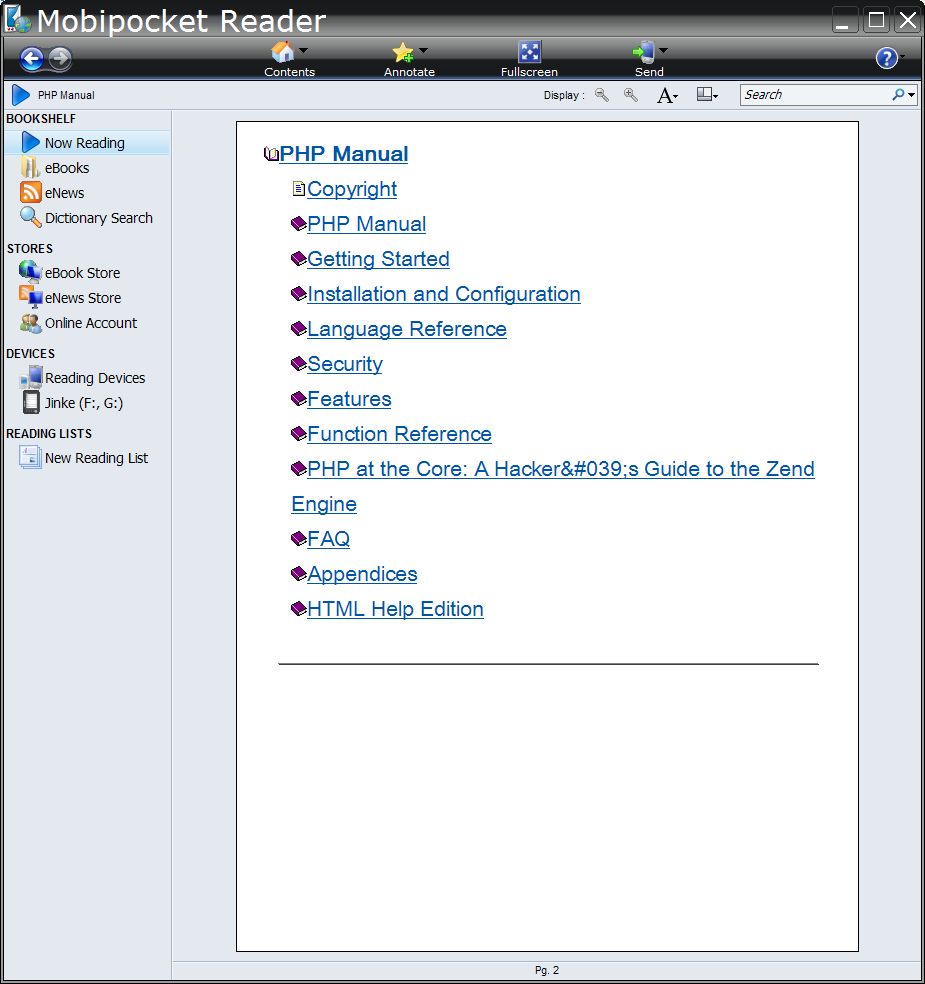The height and width of the screenshot is (984, 925).
Task: Open the Function Reference link
Action: pyautogui.click(x=399, y=434)
